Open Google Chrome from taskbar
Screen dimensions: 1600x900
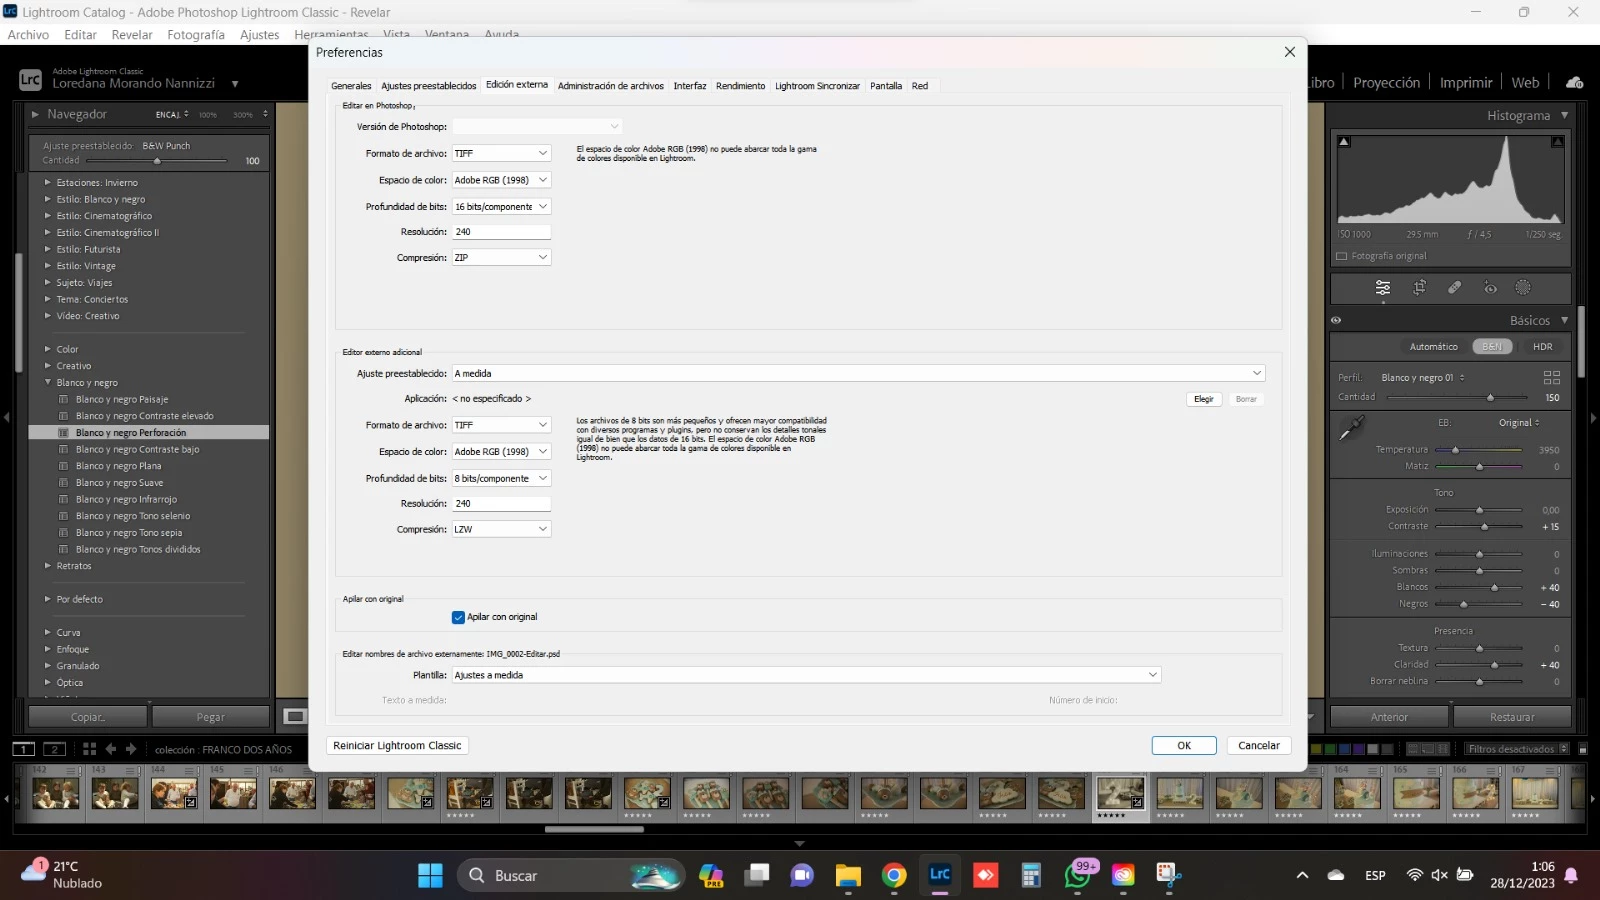[894, 875]
